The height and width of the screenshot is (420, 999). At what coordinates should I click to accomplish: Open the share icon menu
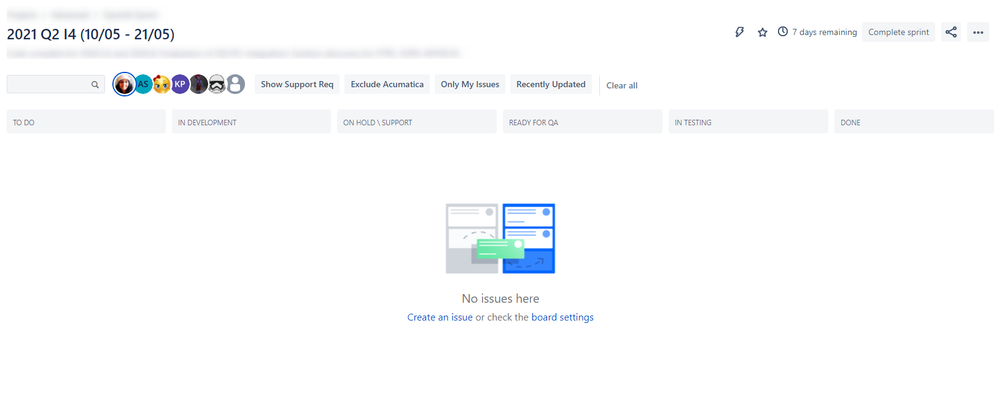coord(951,33)
